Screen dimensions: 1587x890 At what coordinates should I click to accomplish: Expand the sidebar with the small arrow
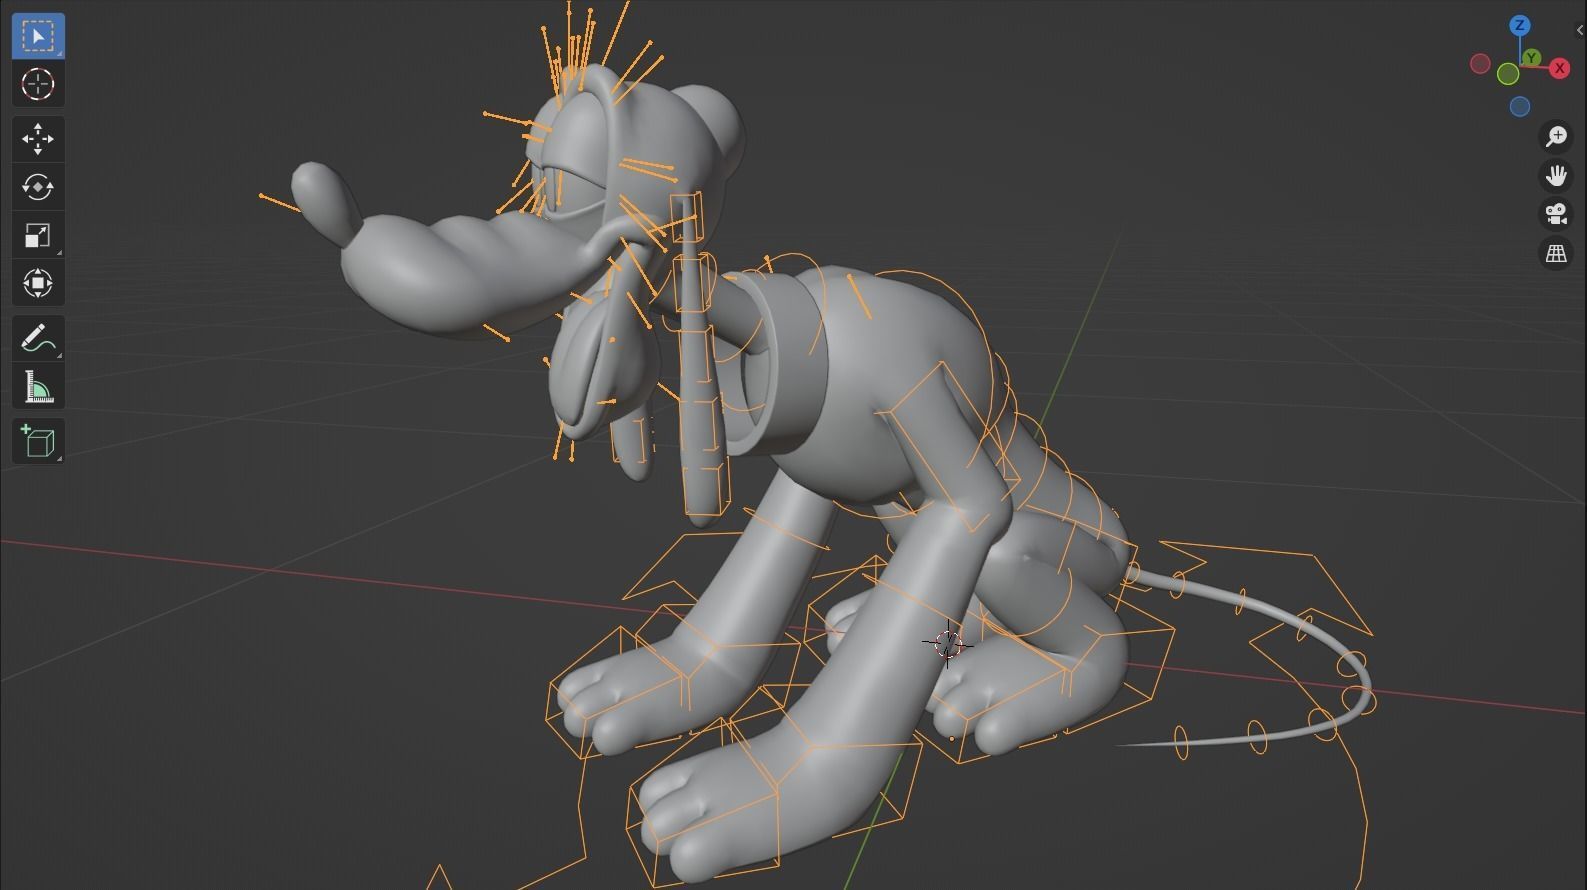(x=1580, y=30)
